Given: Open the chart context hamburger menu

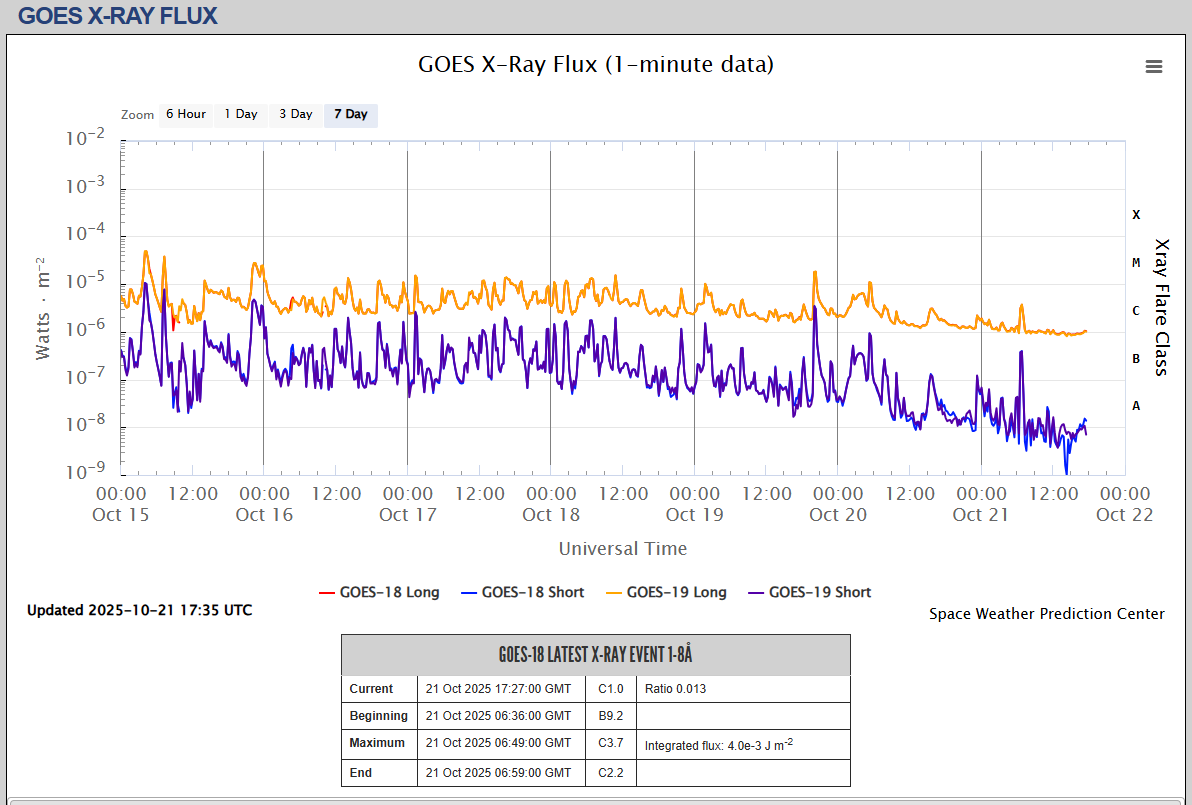Looking at the screenshot, I should tap(1154, 67).
